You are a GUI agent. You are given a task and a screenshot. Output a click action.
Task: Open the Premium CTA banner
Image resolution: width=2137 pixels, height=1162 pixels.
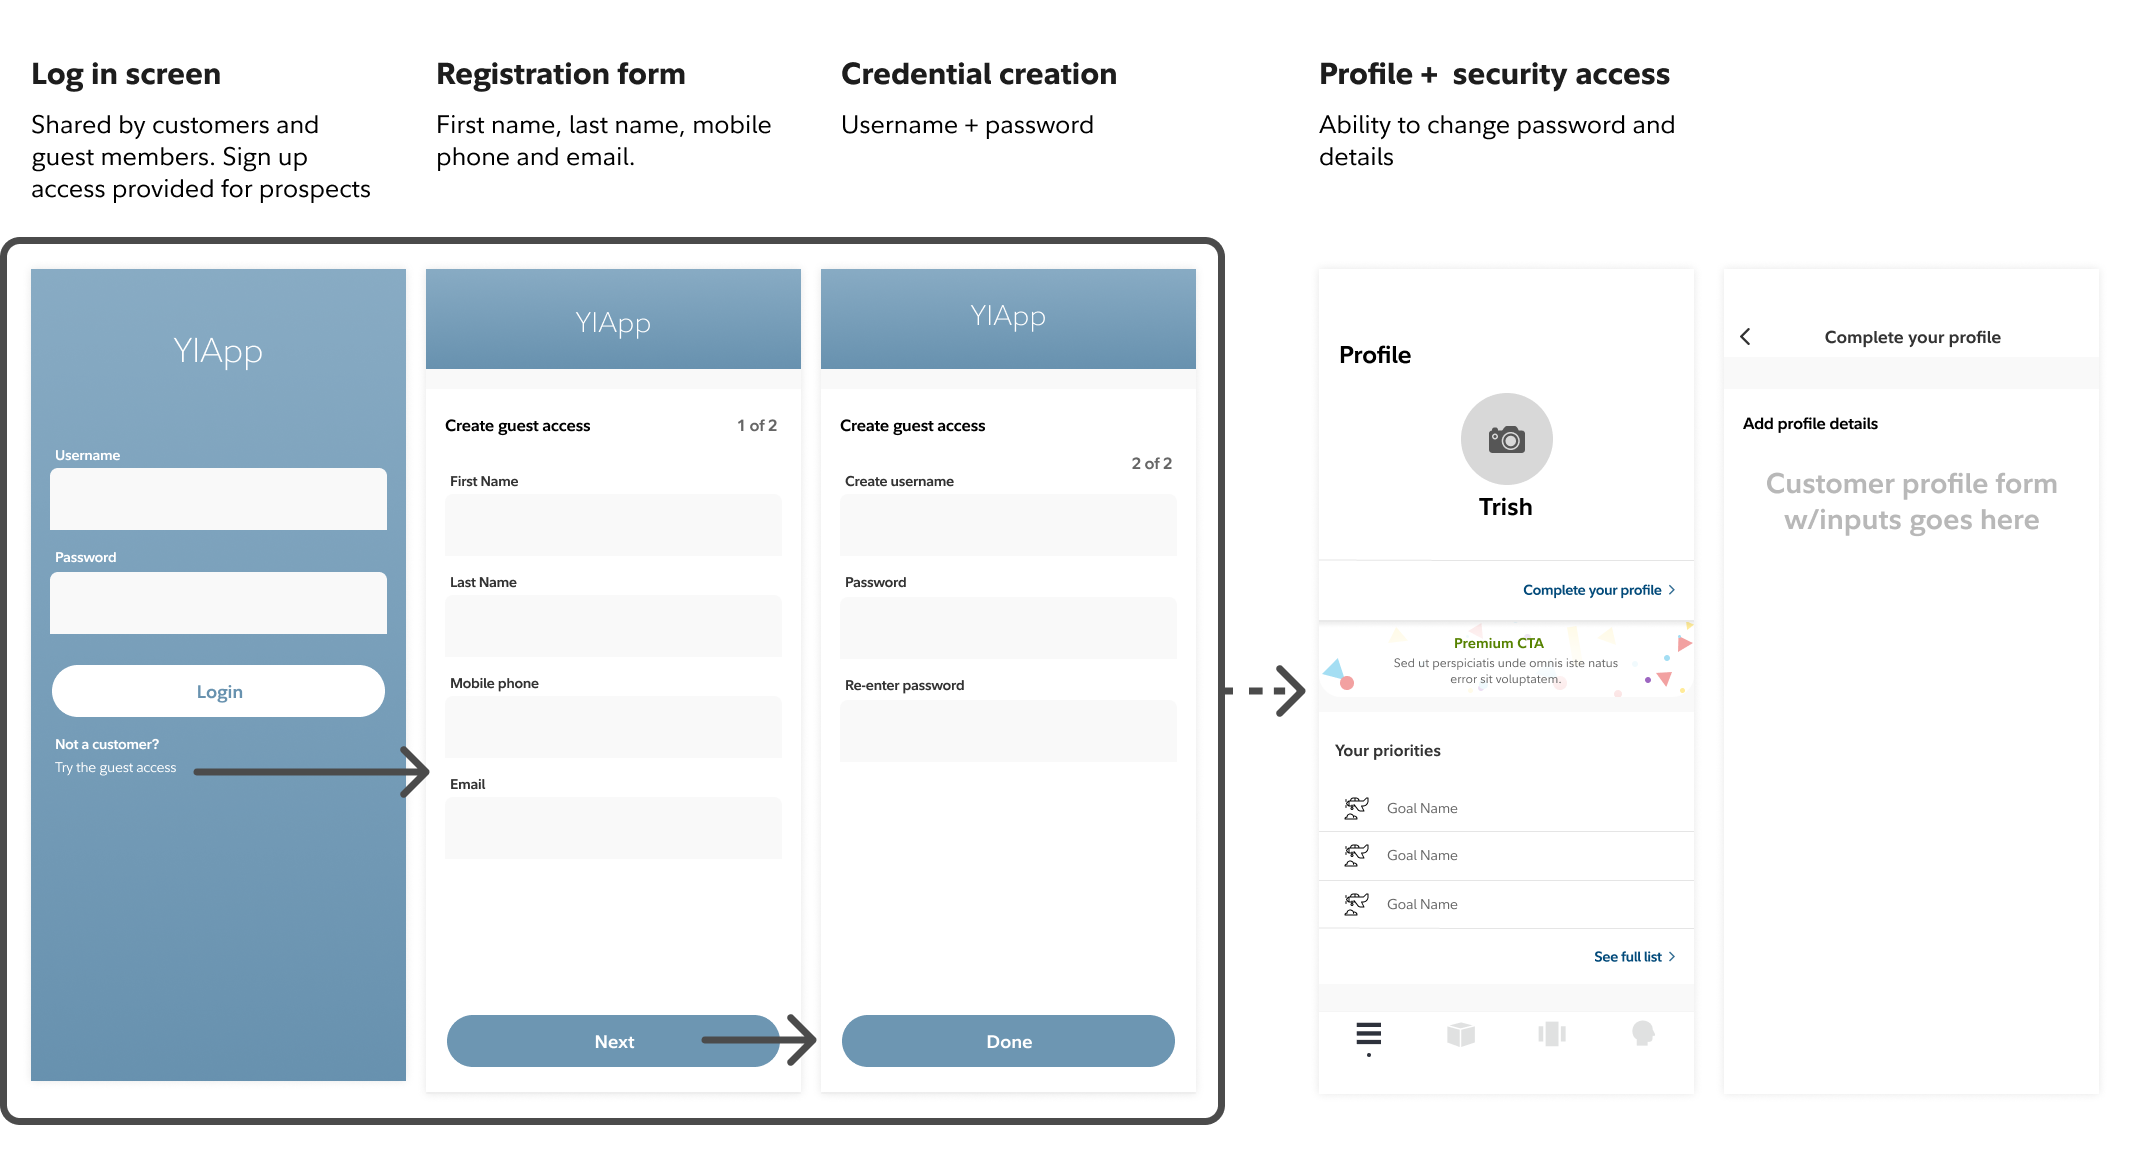pyautogui.click(x=1505, y=661)
